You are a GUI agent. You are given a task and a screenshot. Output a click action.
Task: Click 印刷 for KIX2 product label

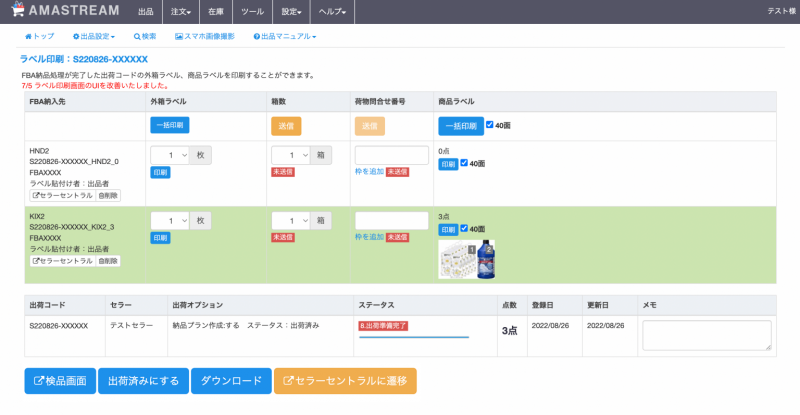click(x=448, y=230)
